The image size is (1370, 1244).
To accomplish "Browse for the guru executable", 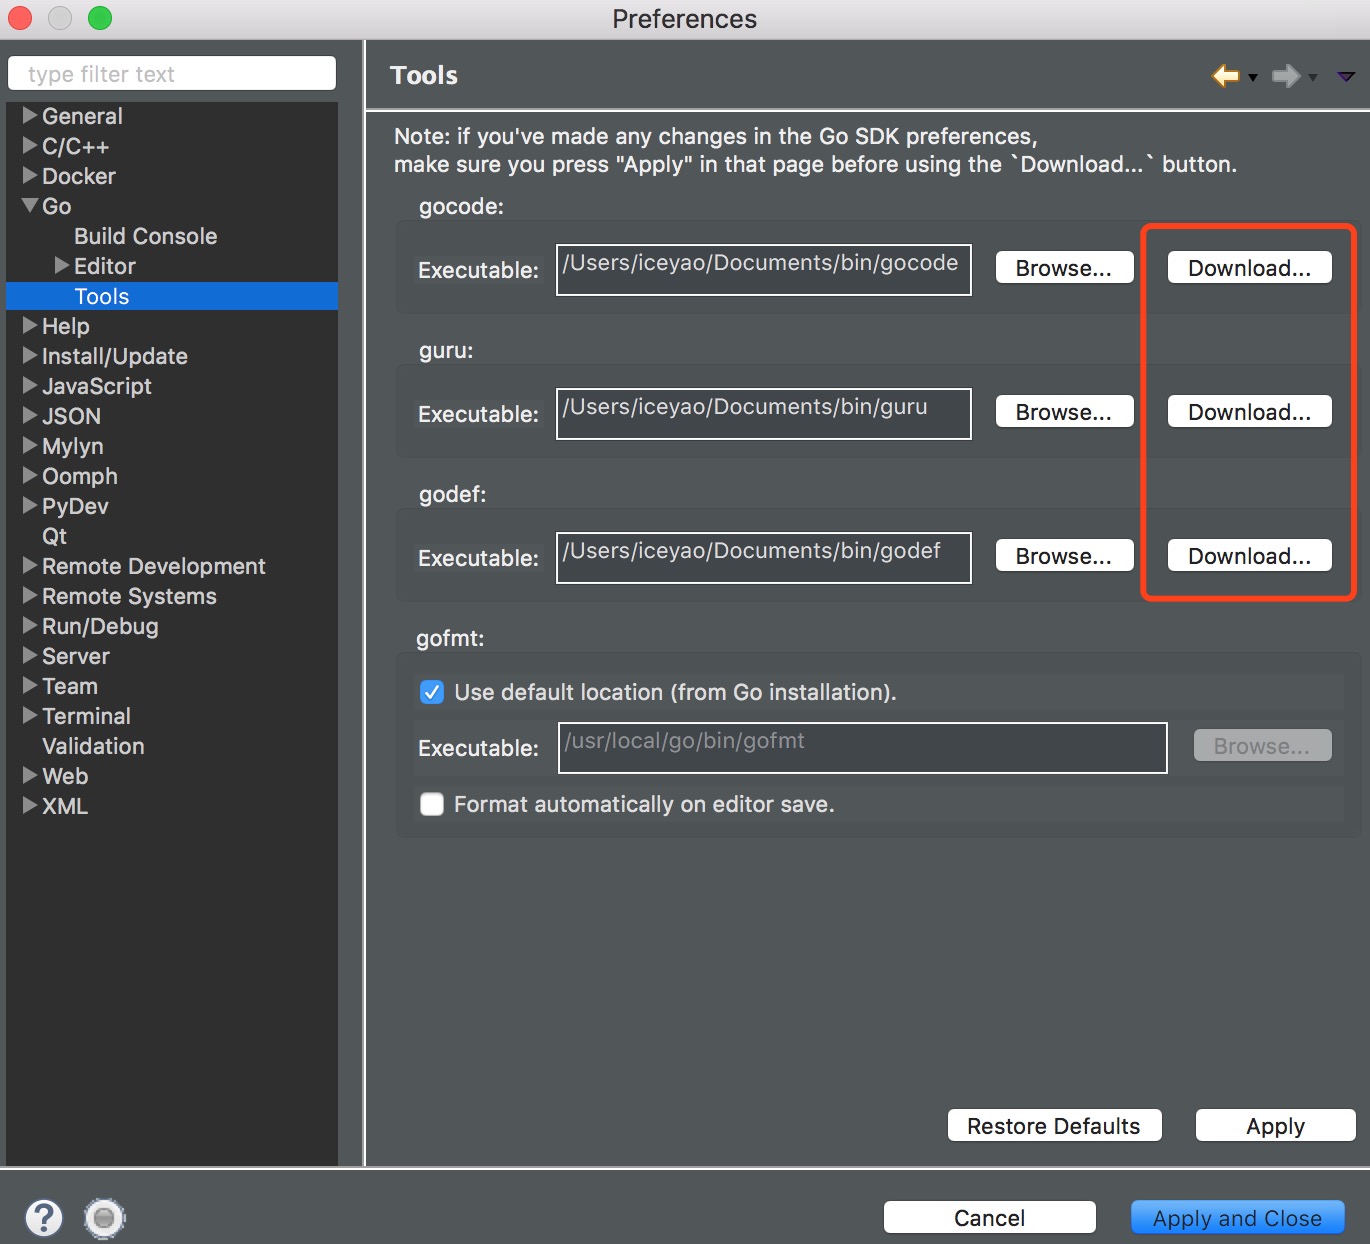I will (x=1064, y=412).
